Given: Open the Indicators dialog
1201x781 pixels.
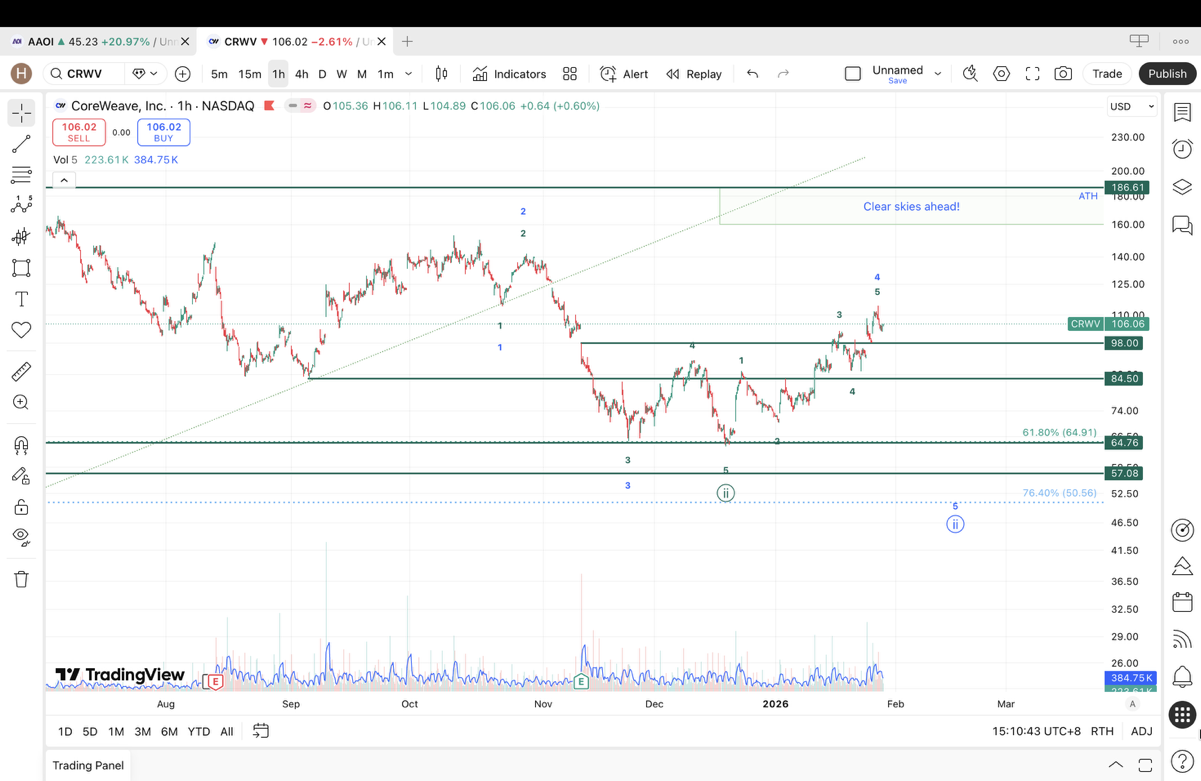Looking at the screenshot, I should 510,74.
